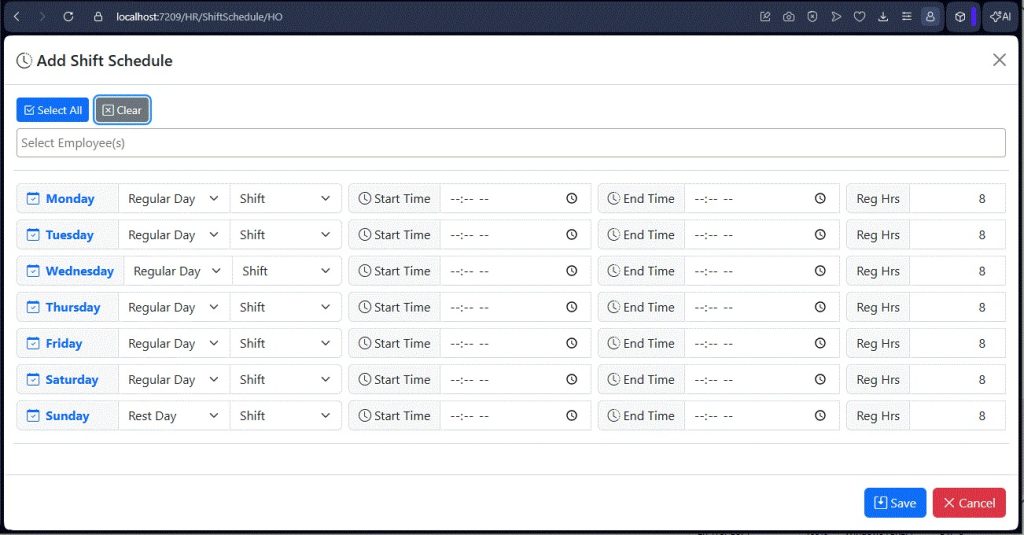Open Wednesday Start Time clock picker icon
Image resolution: width=1024 pixels, height=535 pixels.
571,271
